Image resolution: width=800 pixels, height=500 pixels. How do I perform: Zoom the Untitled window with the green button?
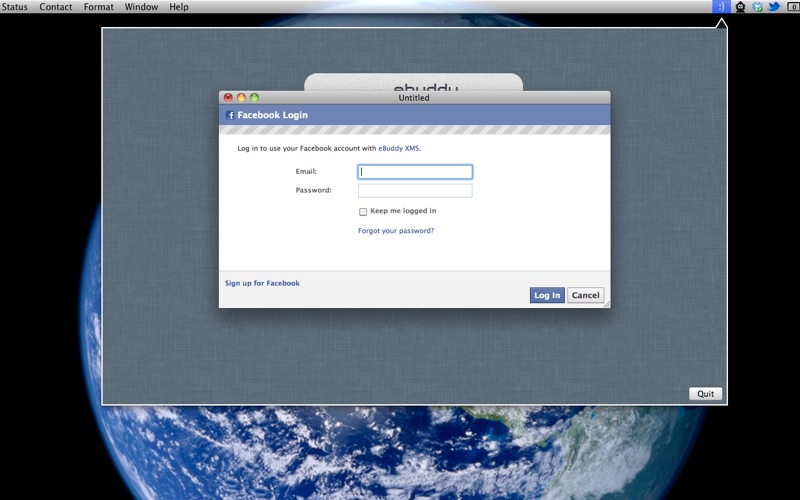tap(255, 97)
